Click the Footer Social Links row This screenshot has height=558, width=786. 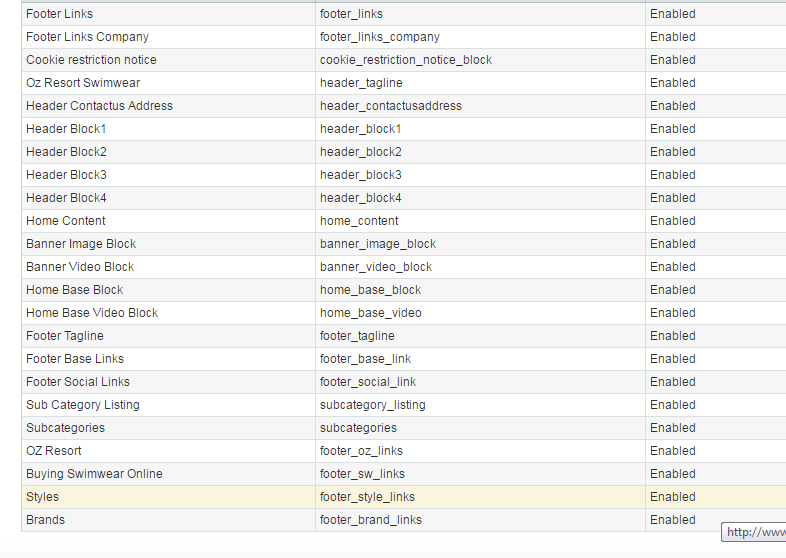[78, 382]
